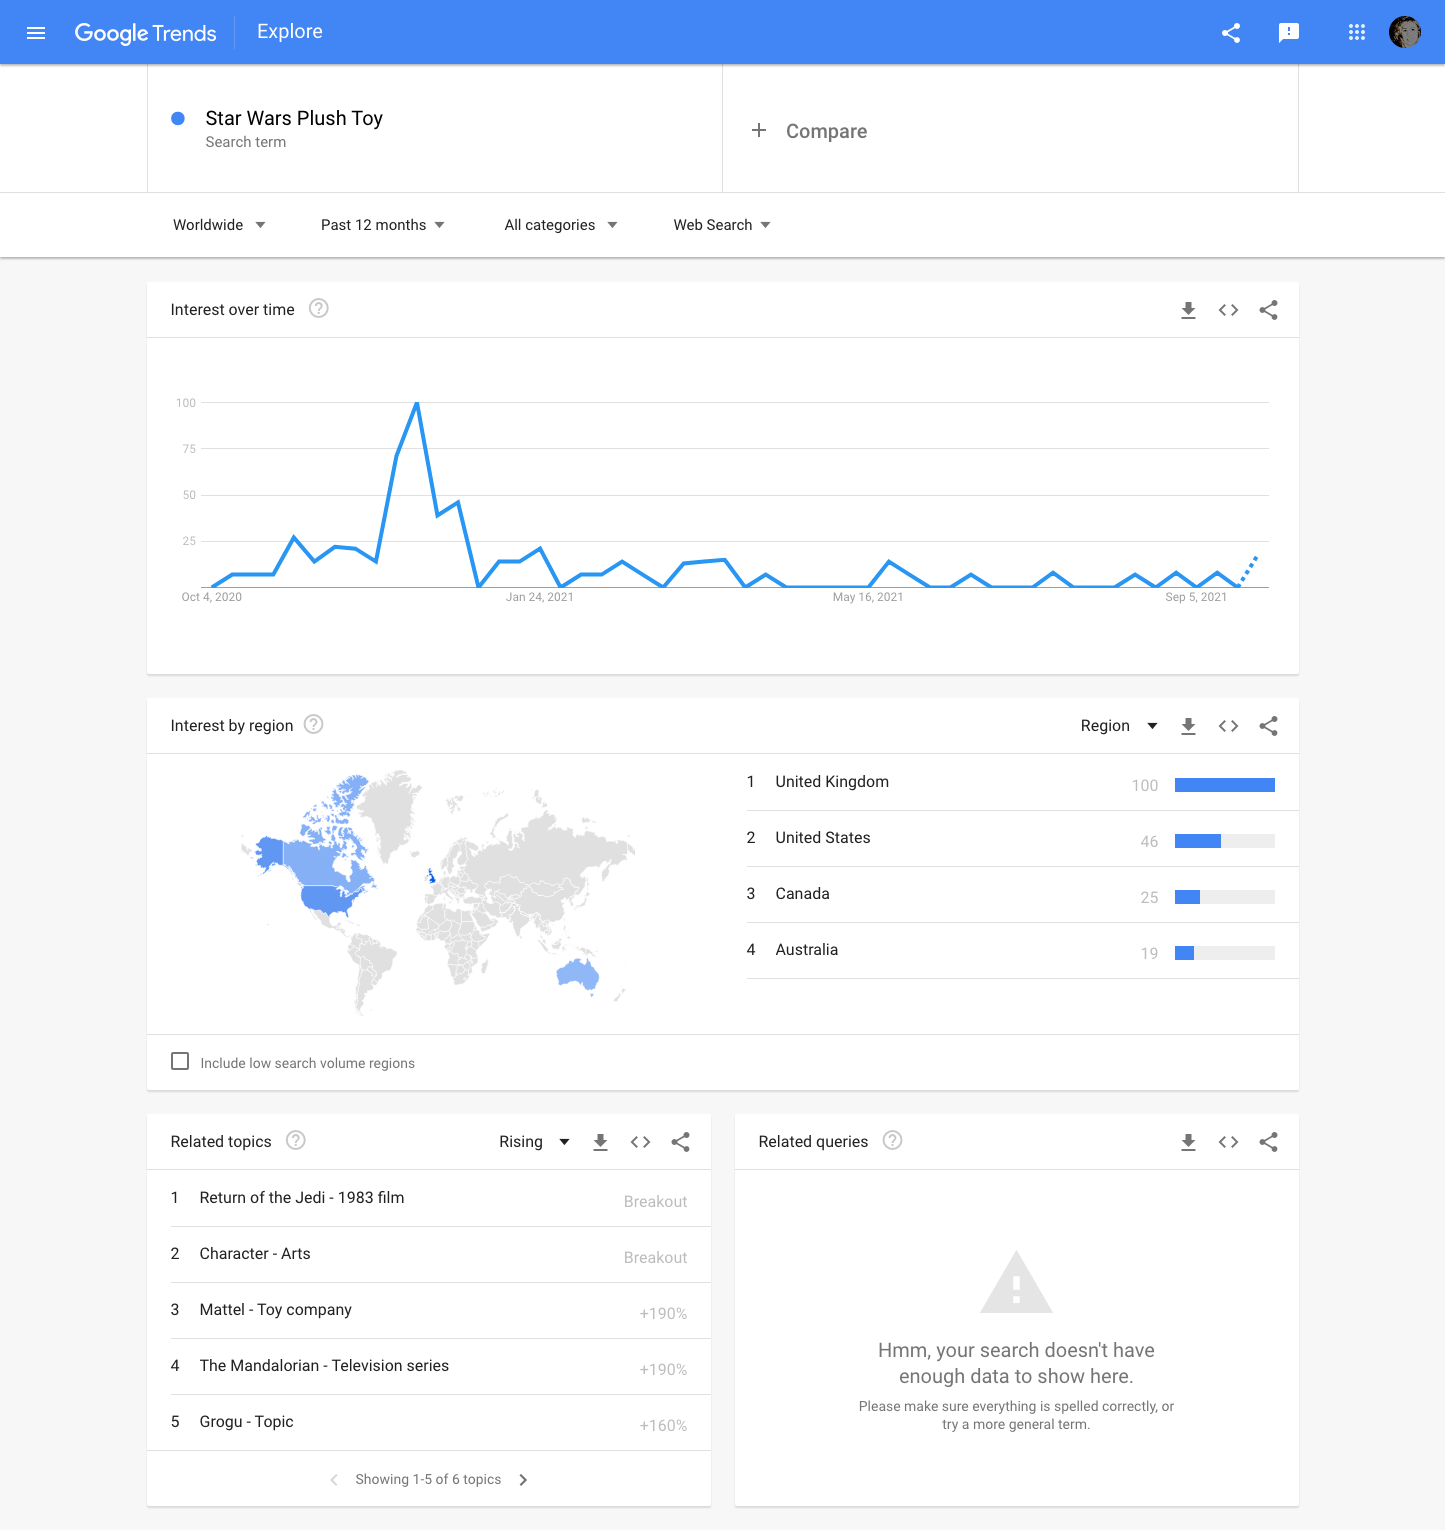Click the United States on the world map

point(329,899)
